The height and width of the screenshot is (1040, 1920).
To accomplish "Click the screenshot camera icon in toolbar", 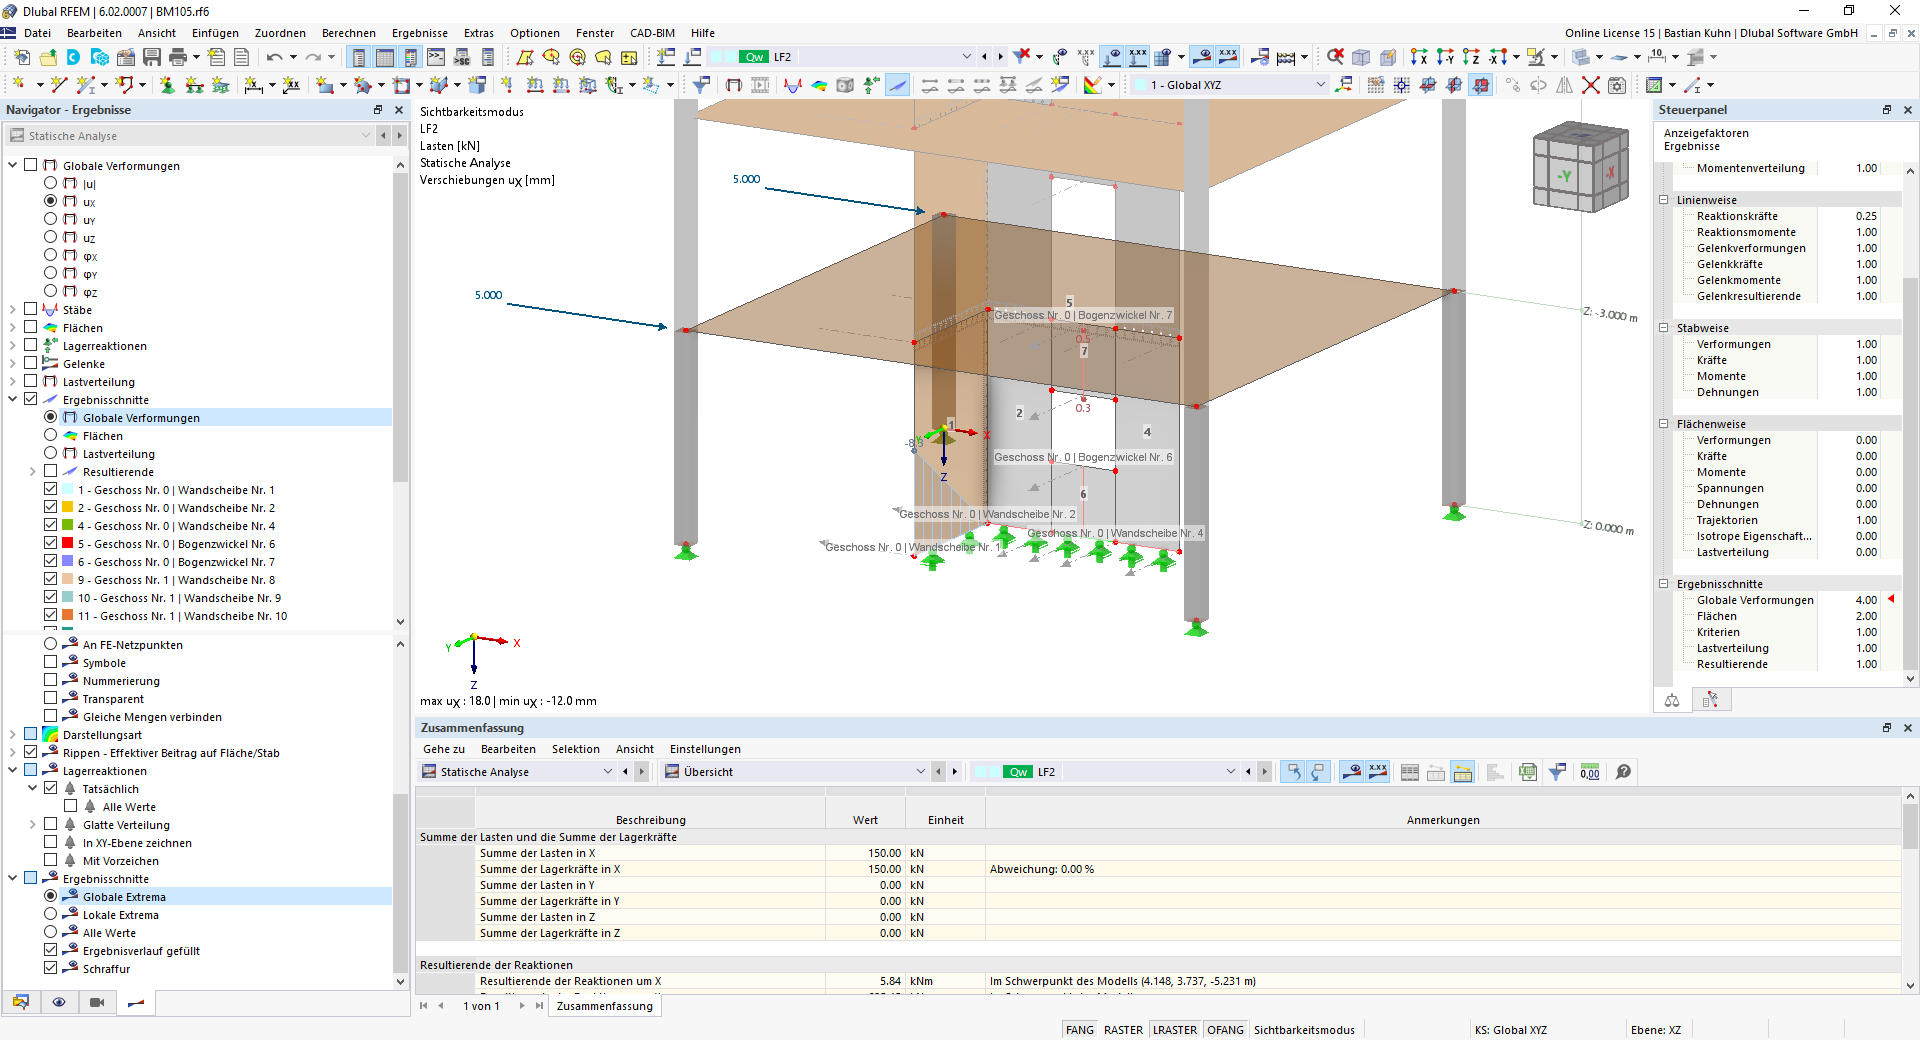I will click(1617, 85).
